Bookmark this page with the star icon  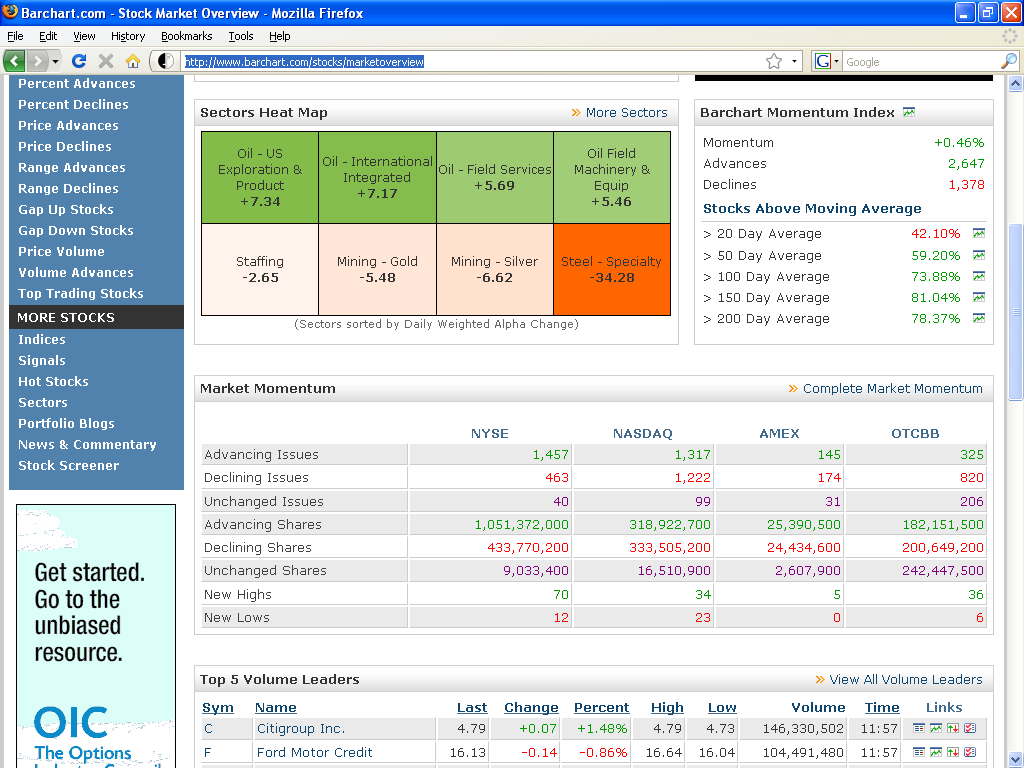pos(774,61)
